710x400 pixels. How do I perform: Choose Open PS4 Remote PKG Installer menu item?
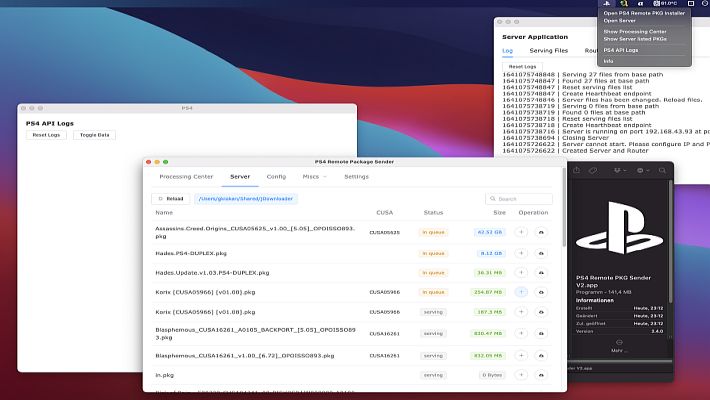coord(644,13)
